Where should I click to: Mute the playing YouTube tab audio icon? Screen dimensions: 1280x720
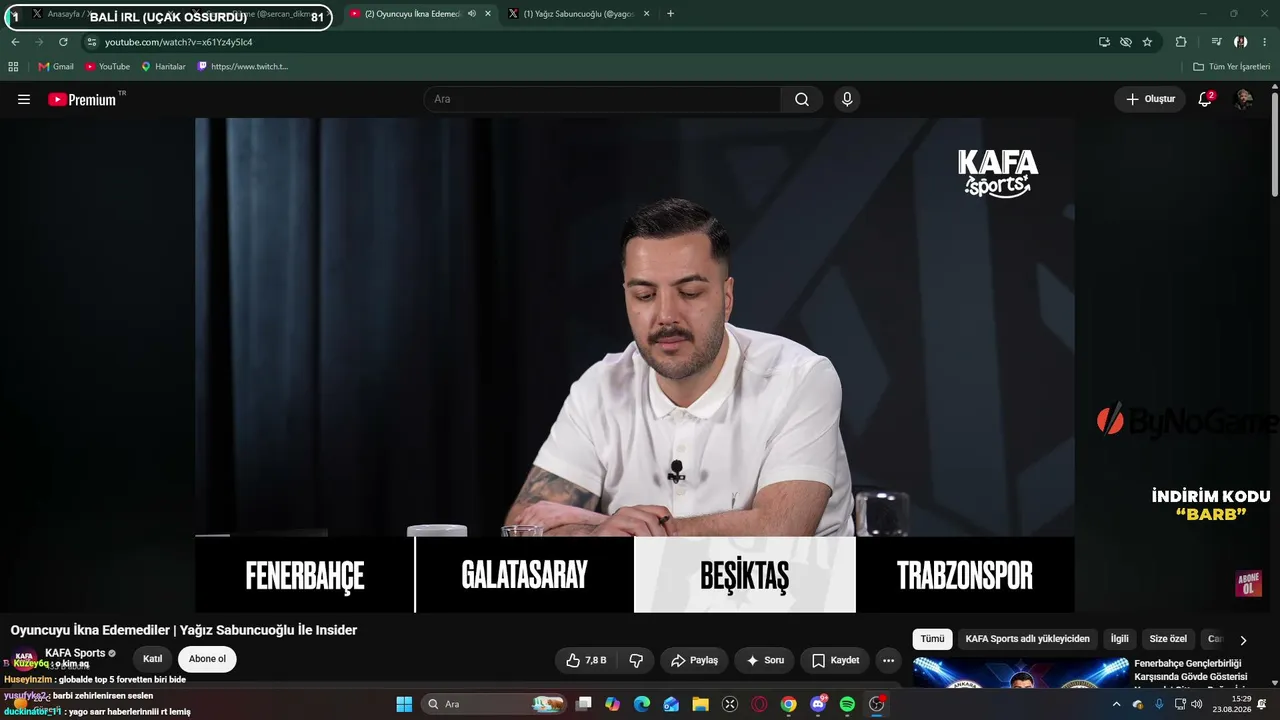pos(471,14)
